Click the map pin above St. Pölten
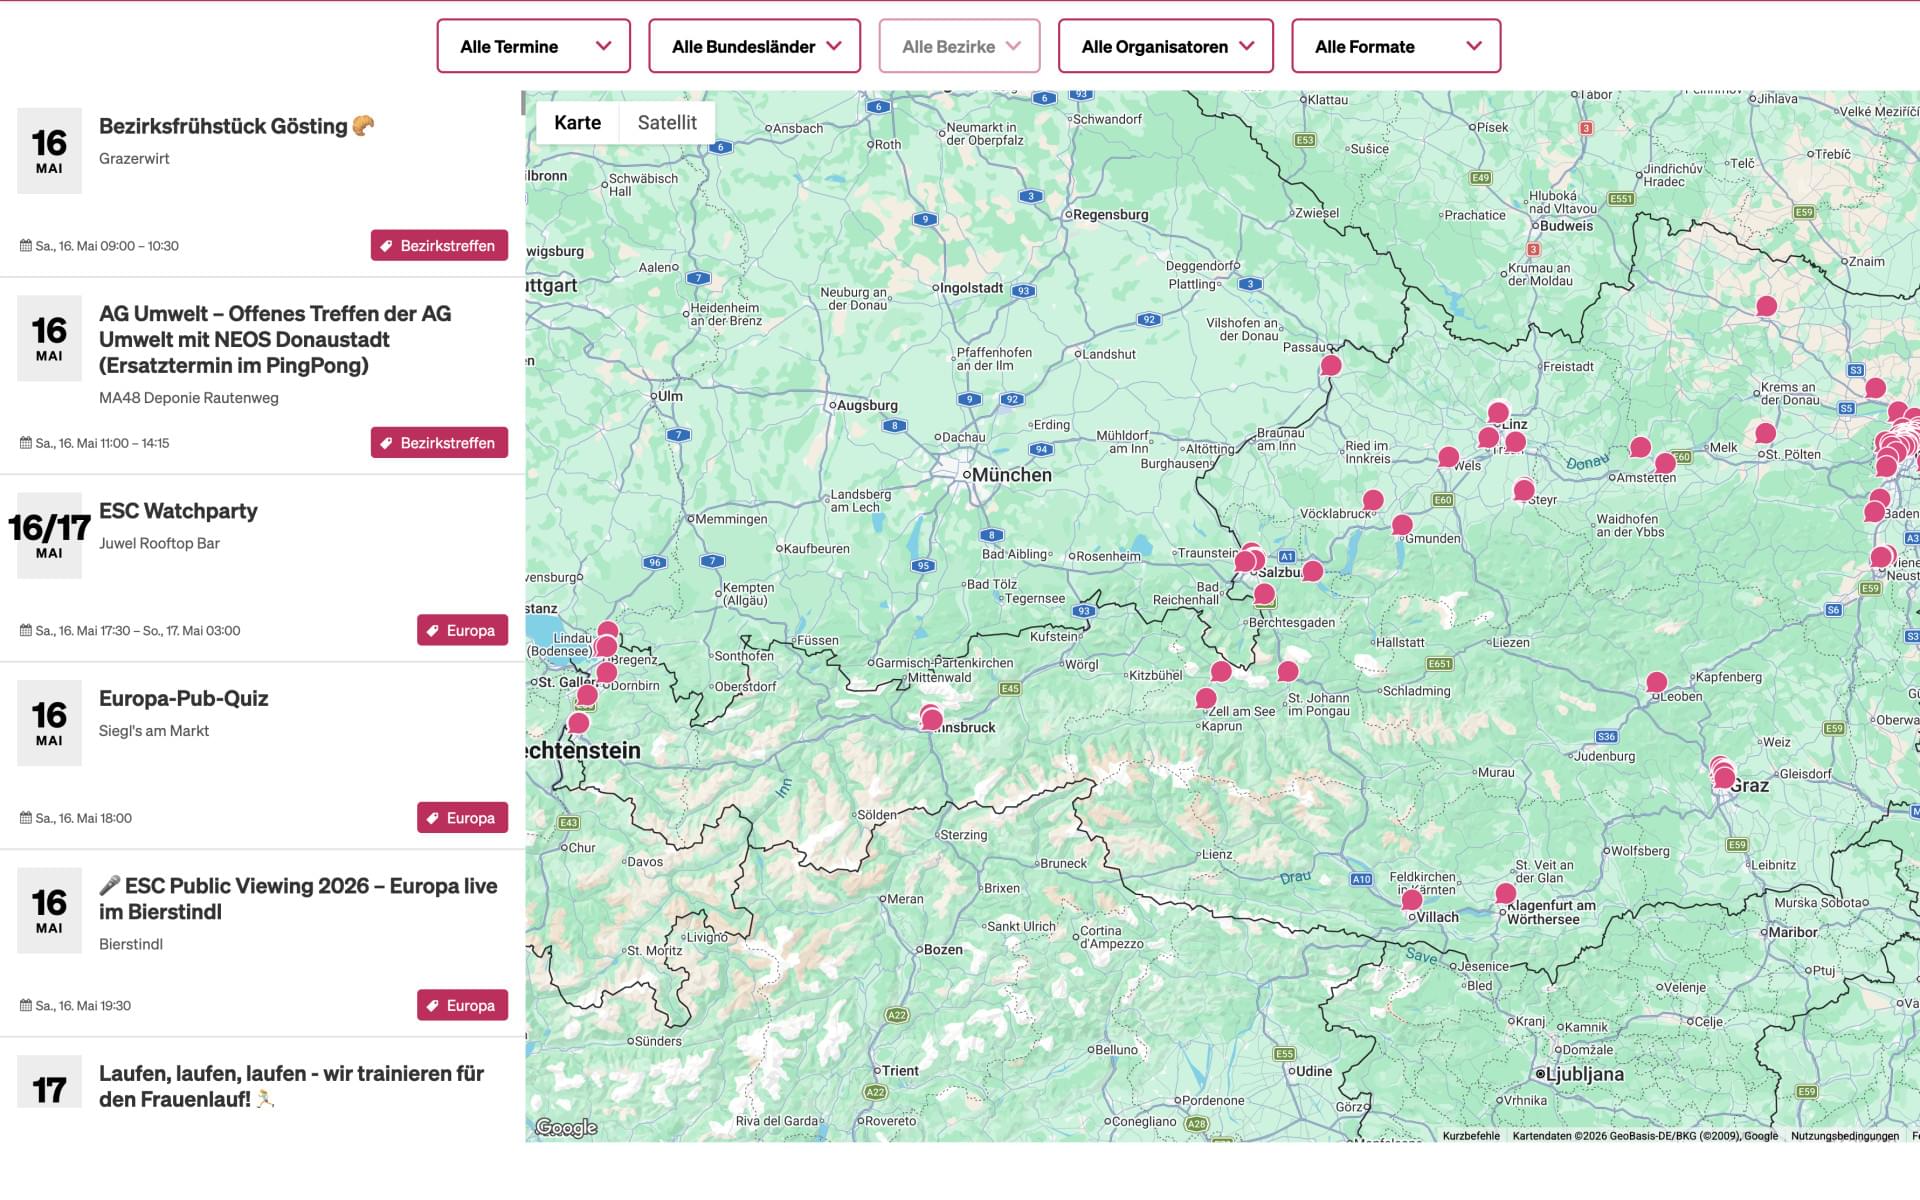1920x1200 pixels. [x=1766, y=433]
